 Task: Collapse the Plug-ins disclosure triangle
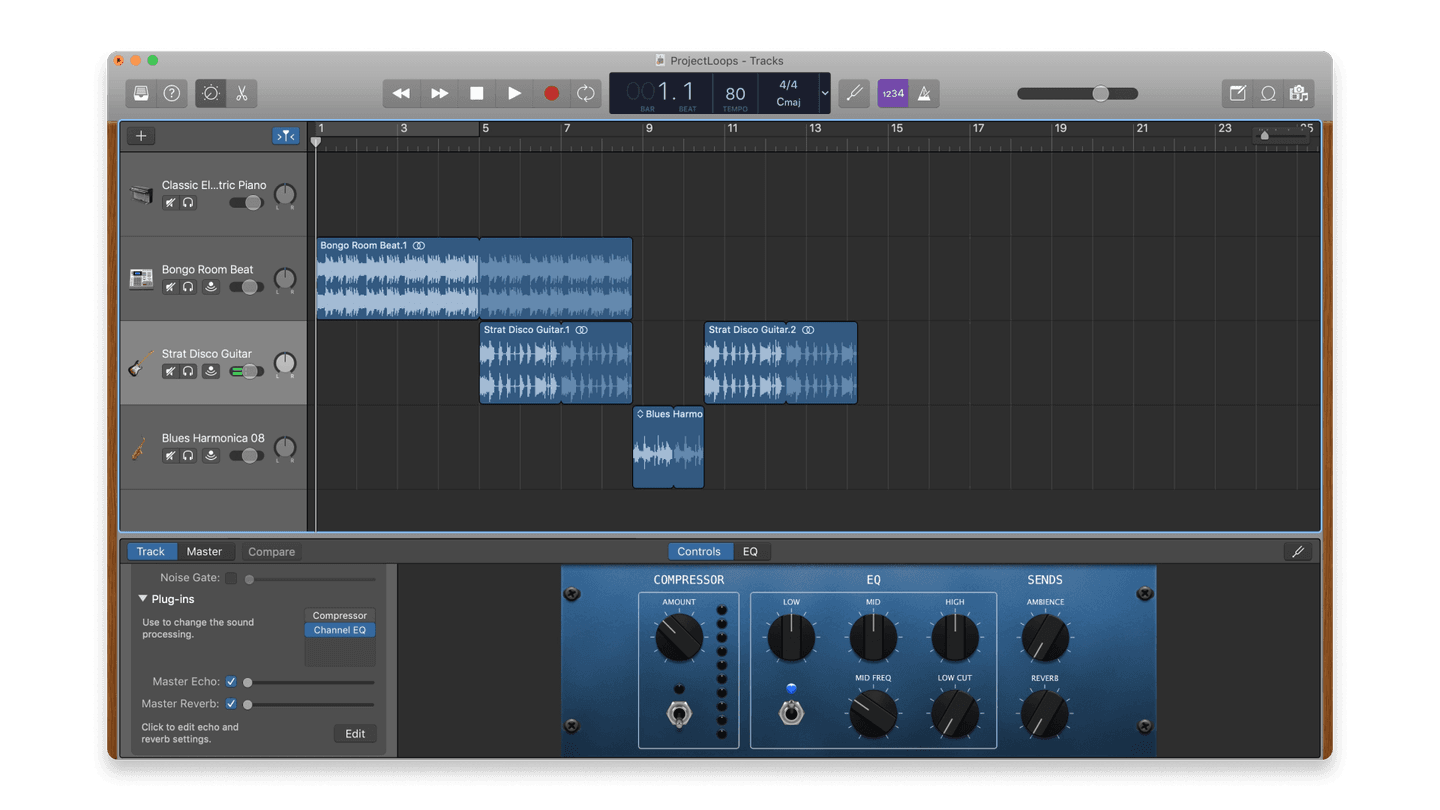point(143,598)
